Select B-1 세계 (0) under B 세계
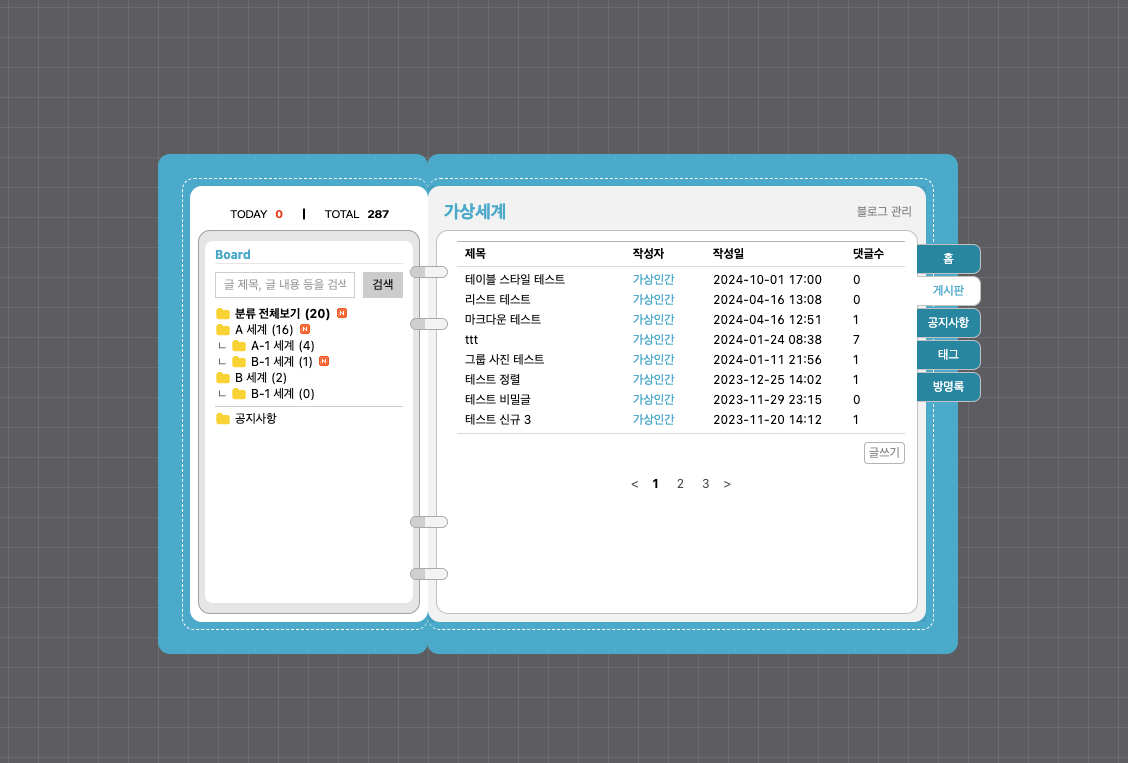The image size is (1128, 763). point(283,394)
